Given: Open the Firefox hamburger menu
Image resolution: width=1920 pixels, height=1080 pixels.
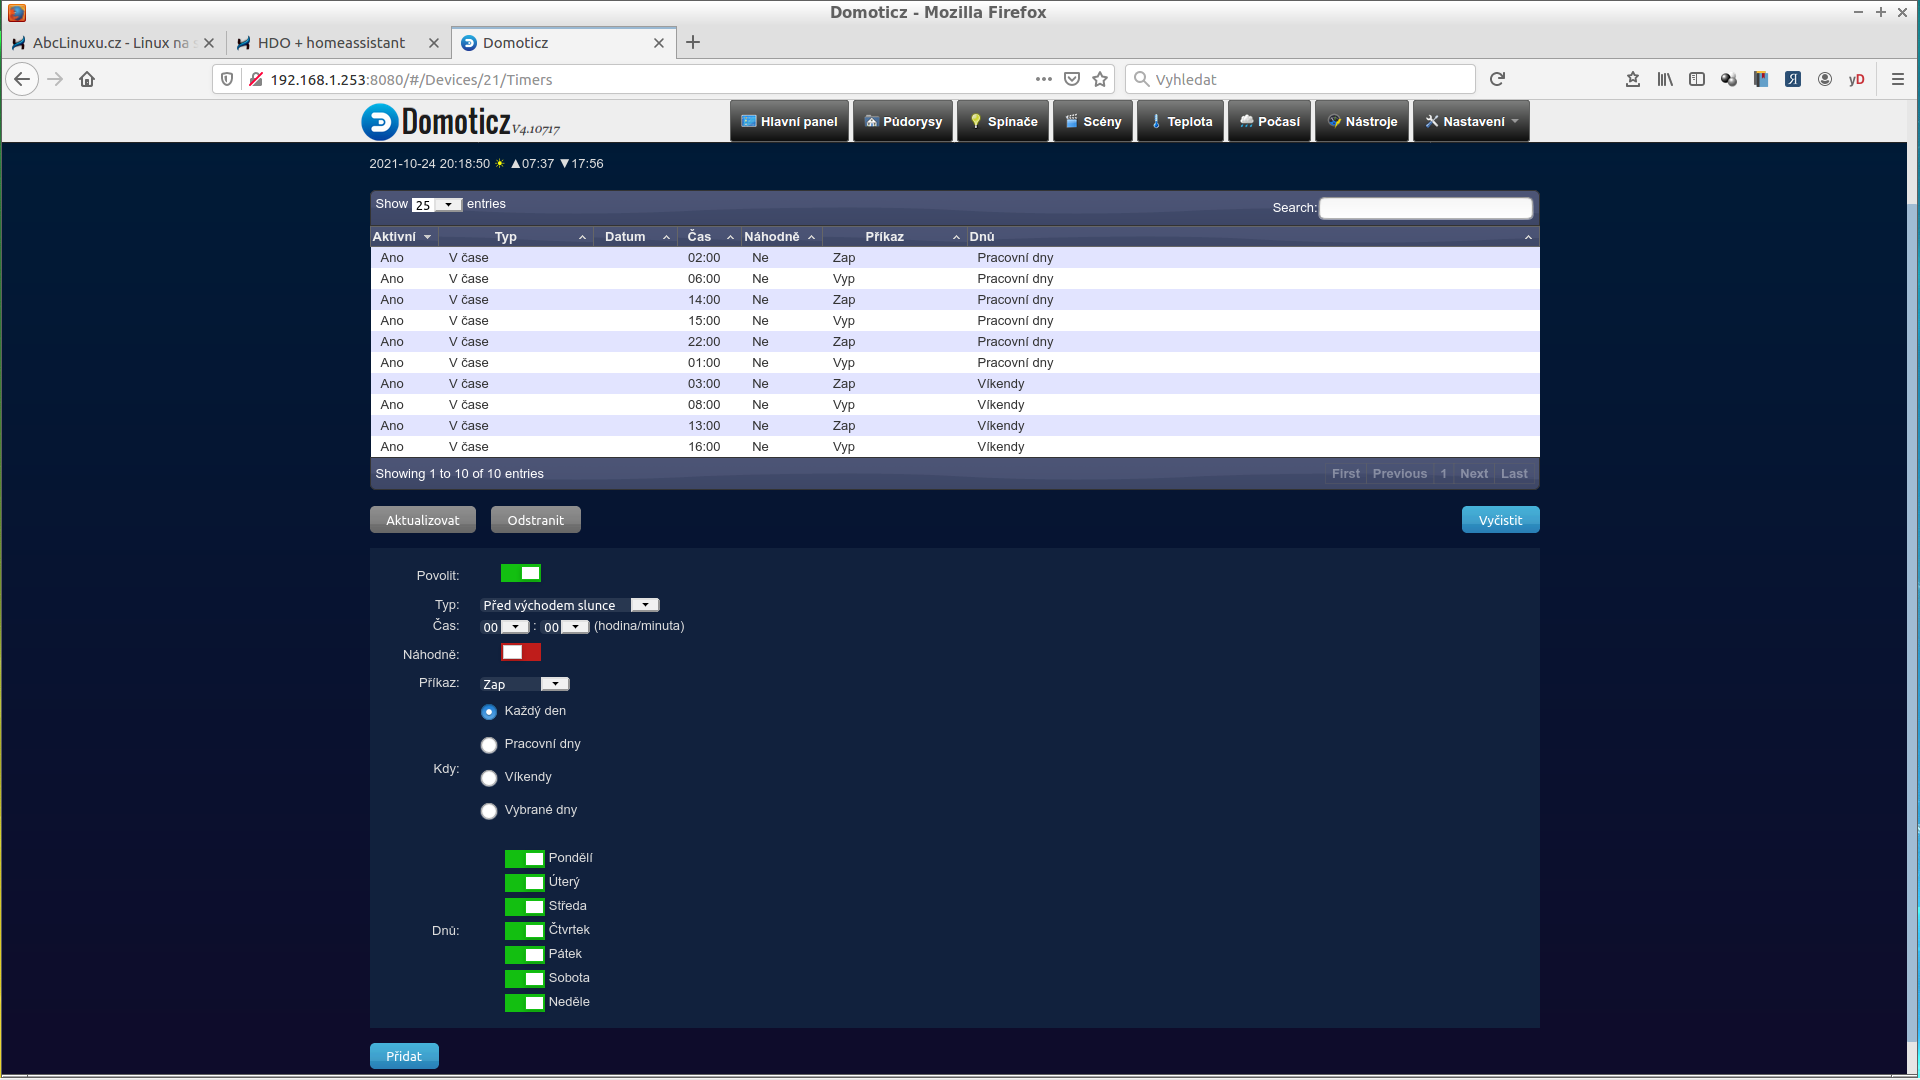Looking at the screenshot, I should click(1897, 79).
